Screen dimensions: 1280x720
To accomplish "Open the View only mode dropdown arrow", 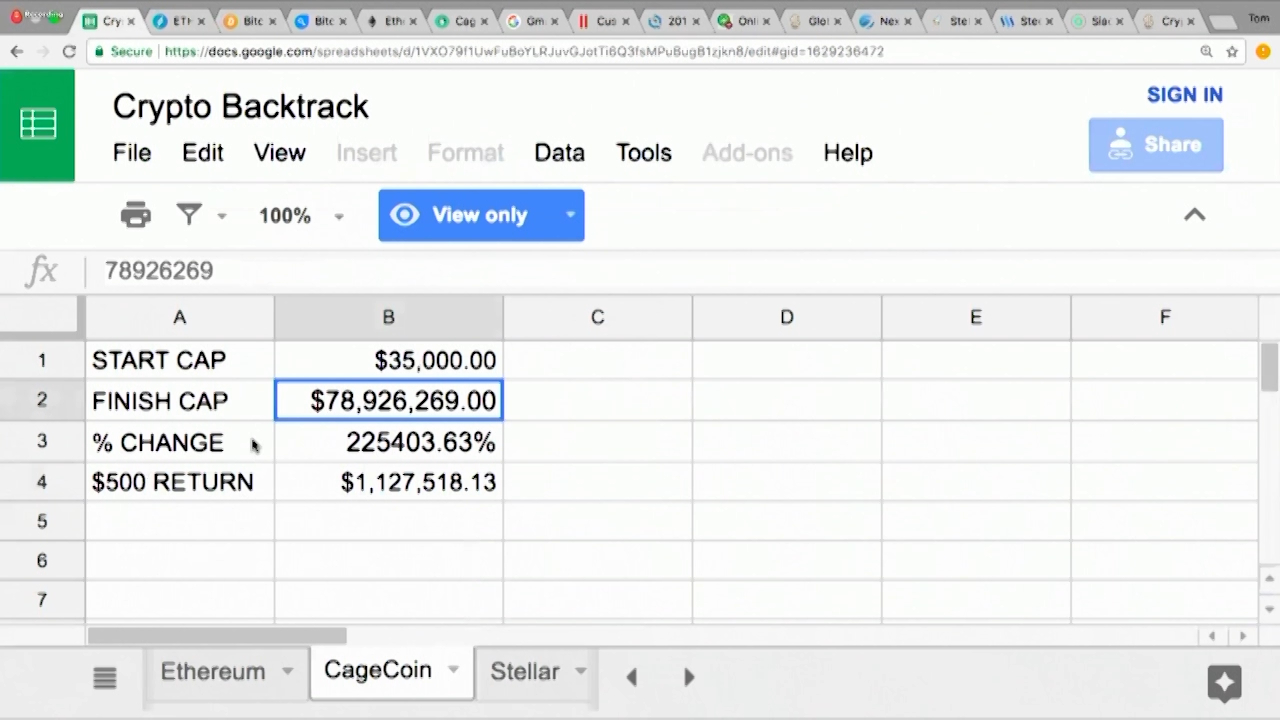I will (571, 214).
